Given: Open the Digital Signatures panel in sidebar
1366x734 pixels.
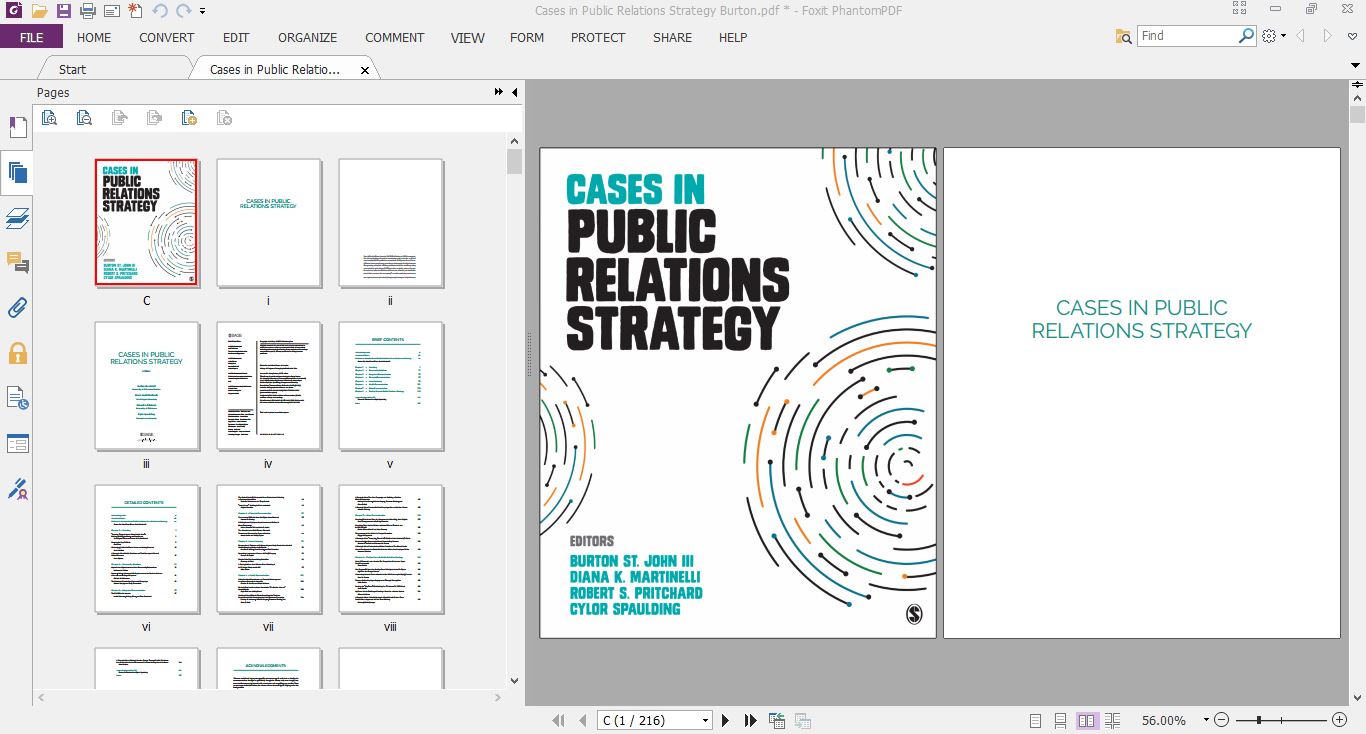Looking at the screenshot, I should (17, 398).
